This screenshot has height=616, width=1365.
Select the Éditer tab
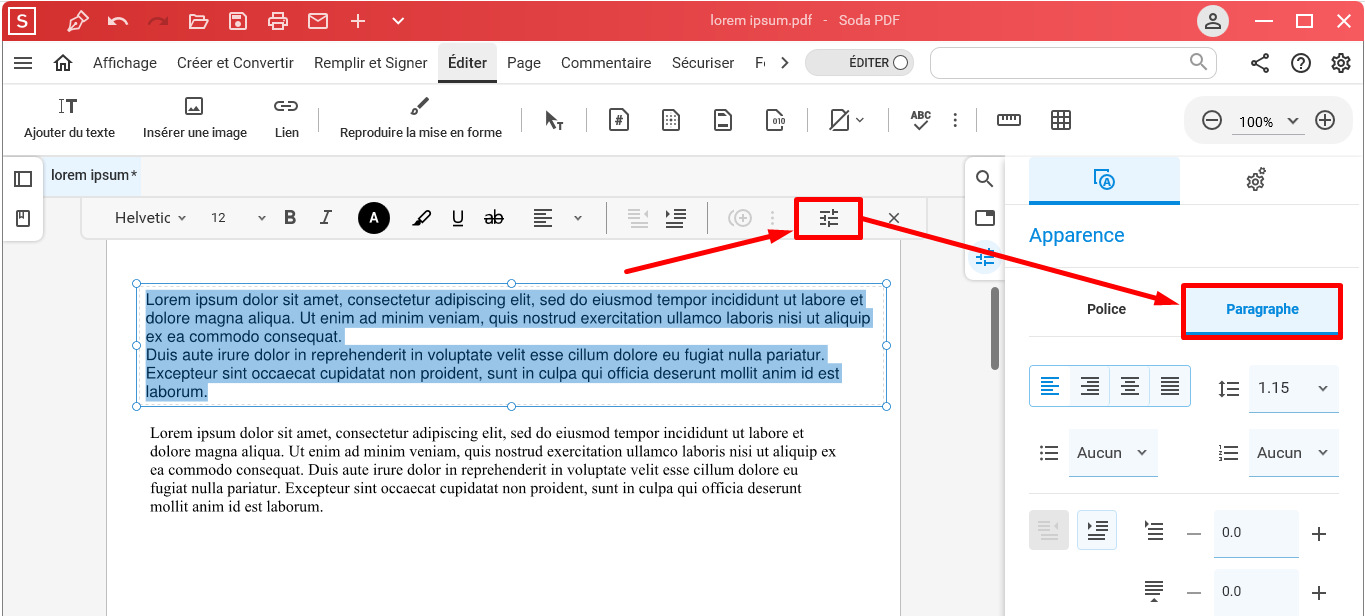coord(467,63)
